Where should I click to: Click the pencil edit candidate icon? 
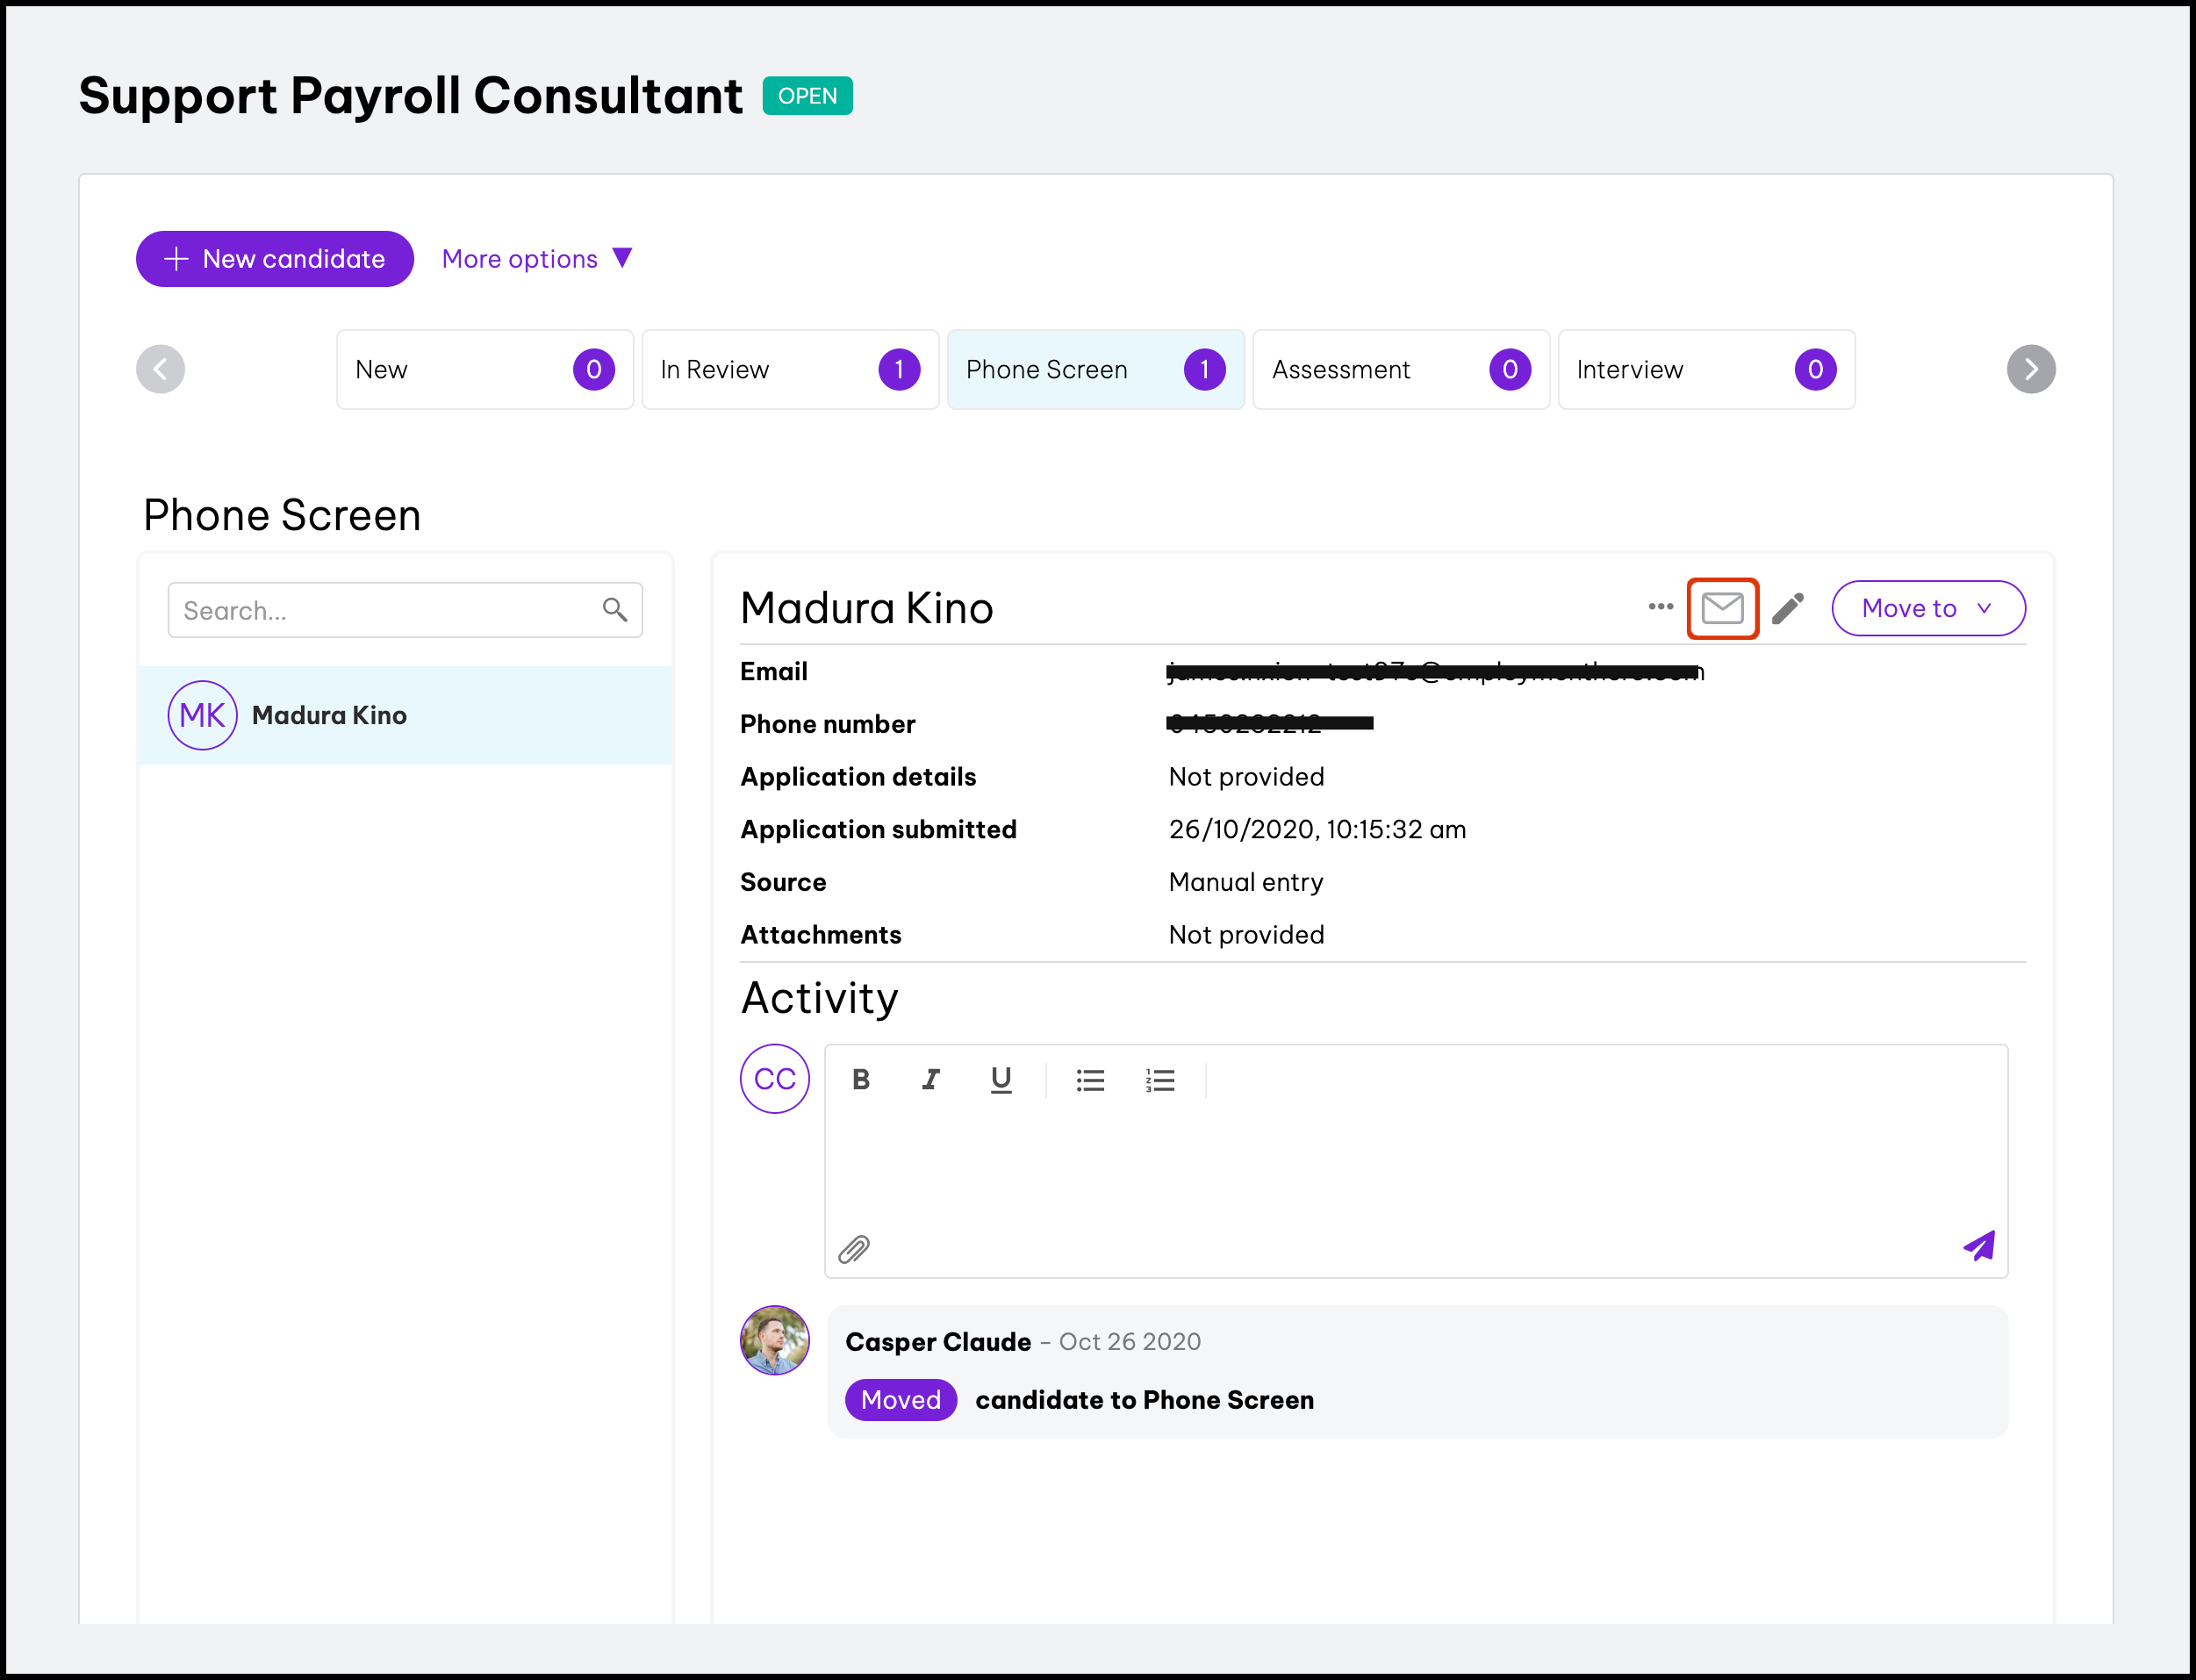click(x=1788, y=608)
